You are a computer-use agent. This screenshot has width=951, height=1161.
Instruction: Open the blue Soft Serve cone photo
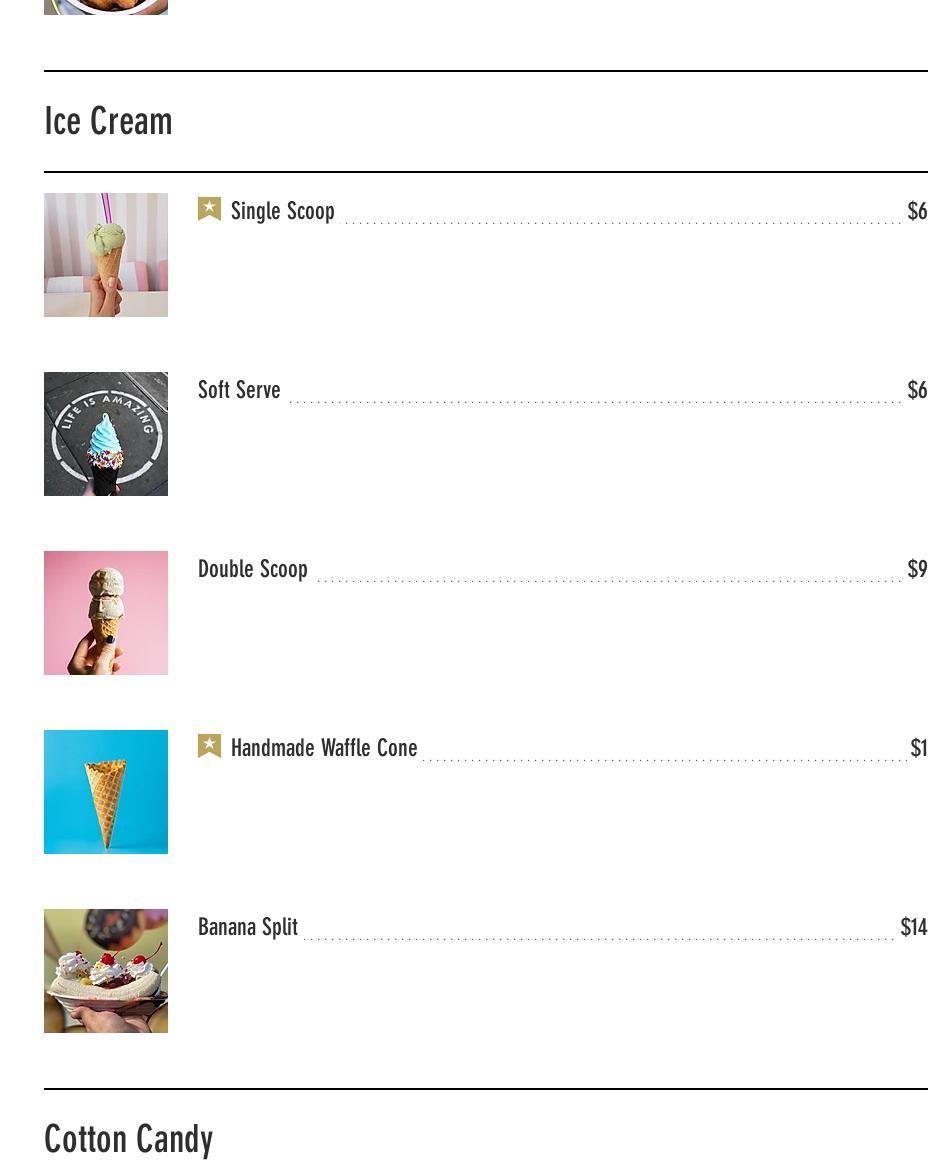(x=106, y=434)
